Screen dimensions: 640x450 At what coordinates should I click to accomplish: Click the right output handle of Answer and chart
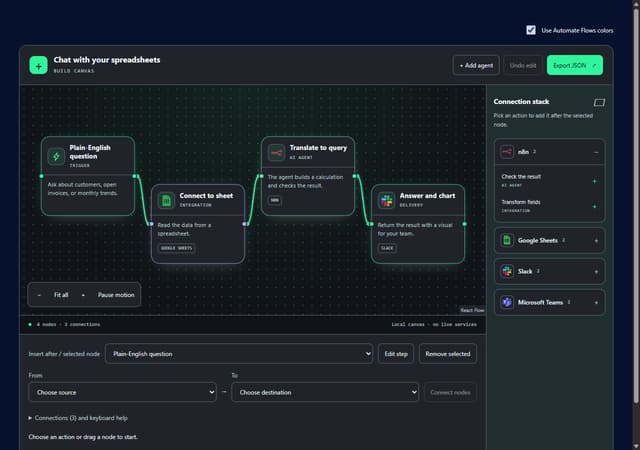click(464, 224)
